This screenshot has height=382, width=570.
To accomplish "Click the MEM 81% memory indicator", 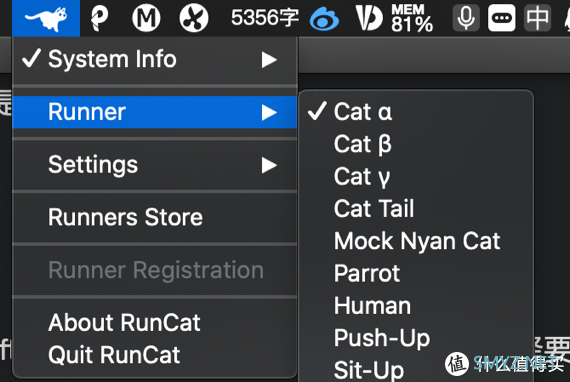I will [x=412, y=18].
